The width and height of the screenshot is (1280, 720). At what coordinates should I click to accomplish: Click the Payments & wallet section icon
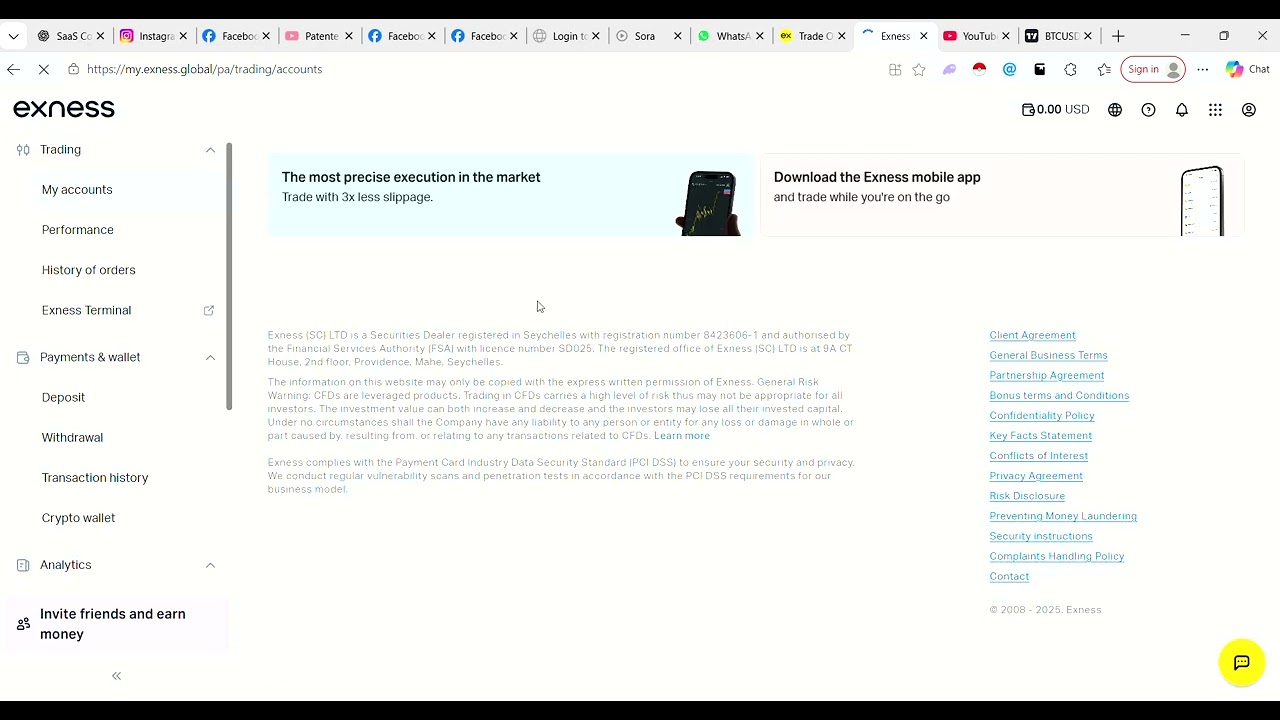(x=23, y=357)
